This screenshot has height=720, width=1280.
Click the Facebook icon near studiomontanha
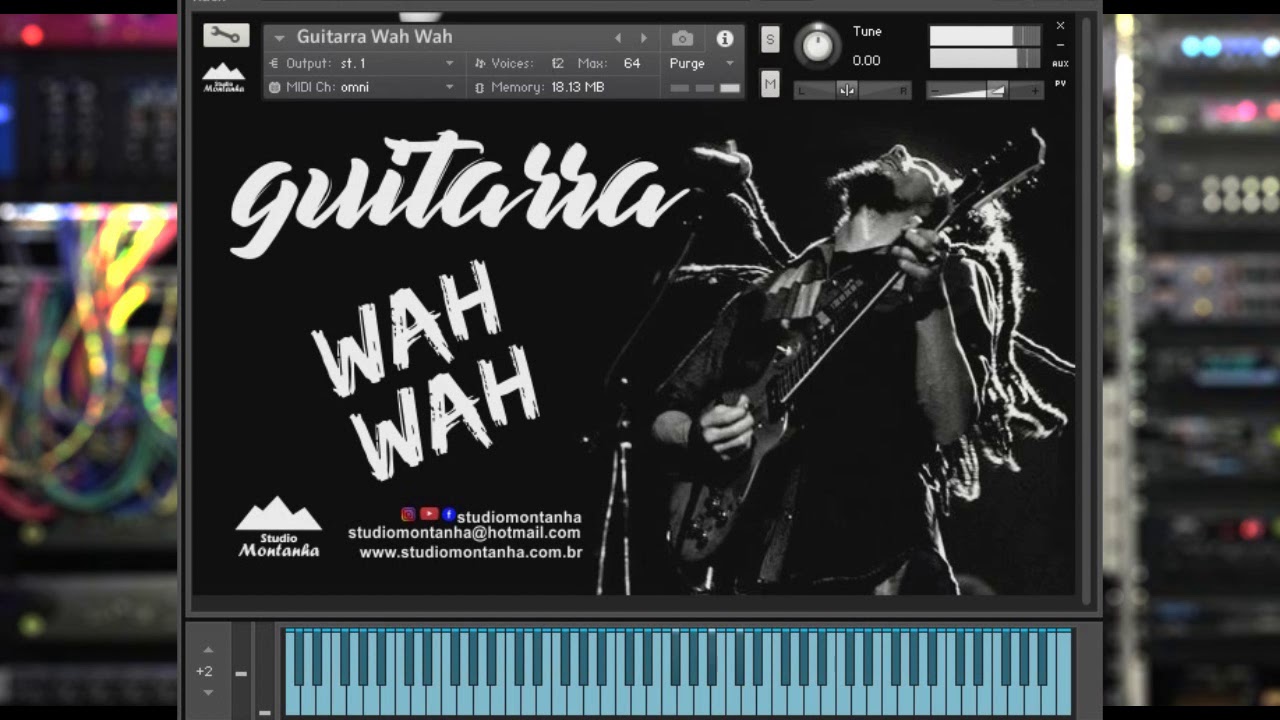tap(448, 514)
